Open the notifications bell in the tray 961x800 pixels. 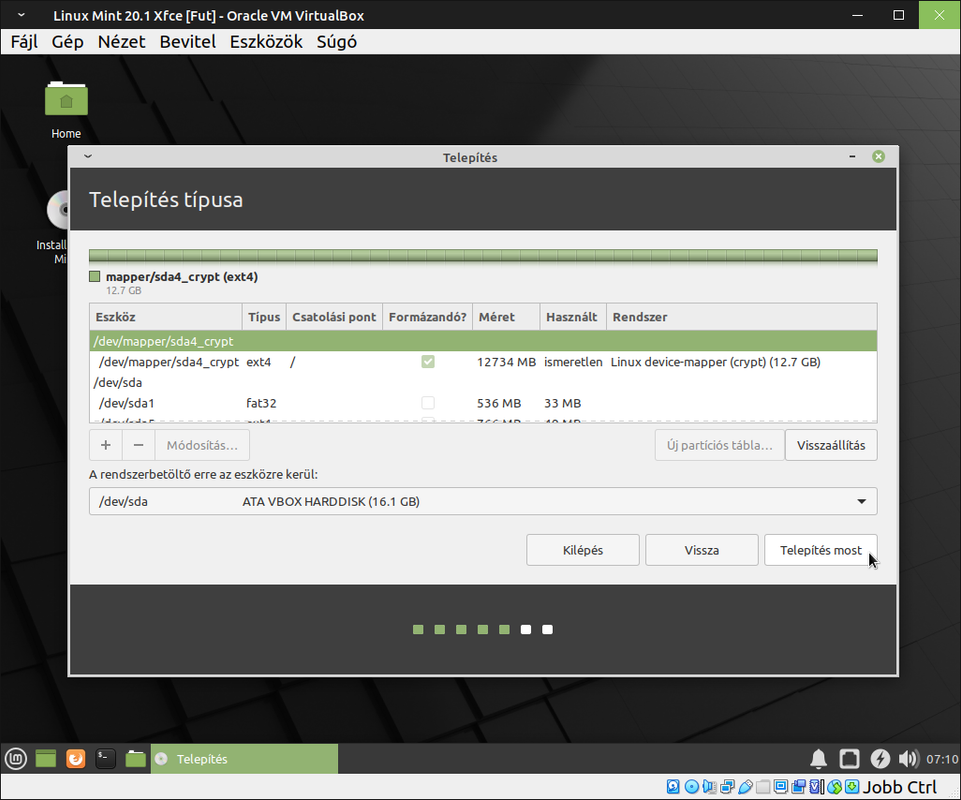pyautogui.click(x=818, y=759)
